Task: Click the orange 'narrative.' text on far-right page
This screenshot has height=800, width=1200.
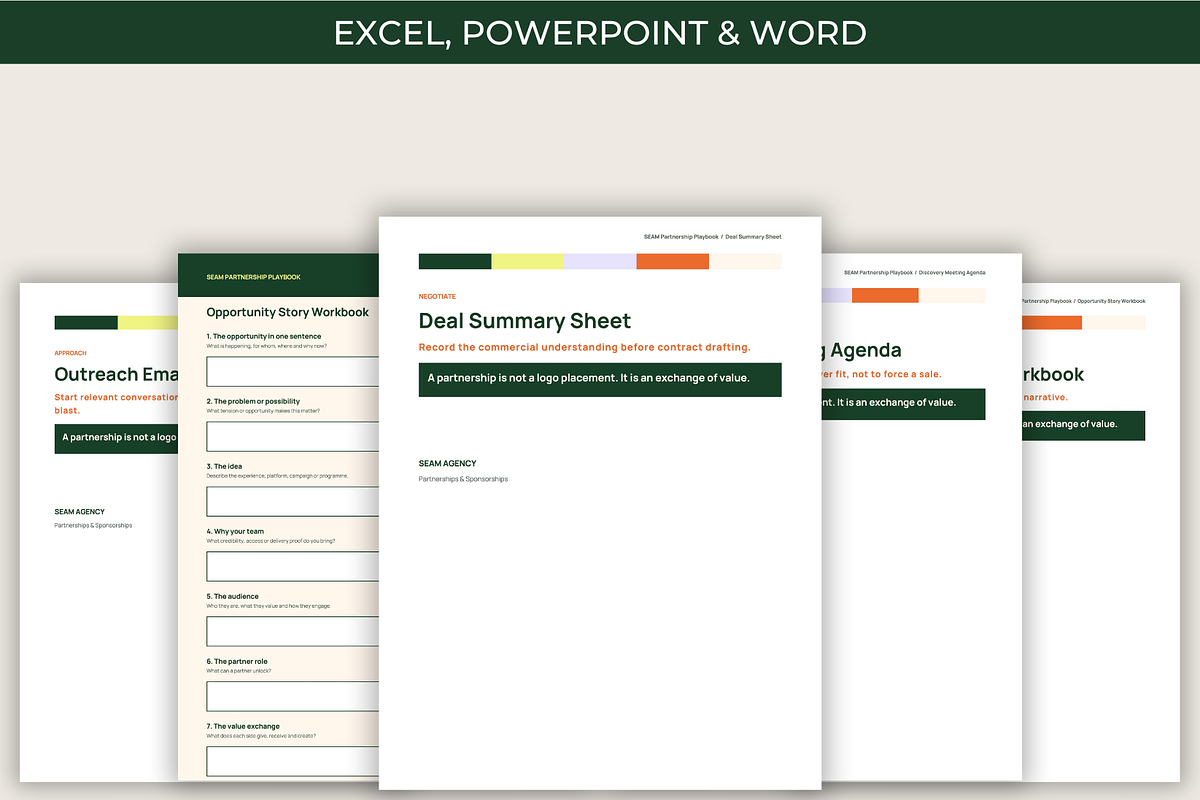Action: click(1045, 397)
